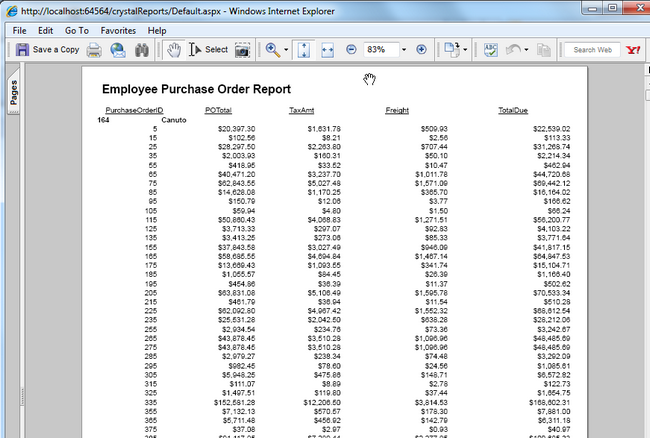Toggle the fit width button
Viewport: 650px width, 438px height.
click(x=327, y=50)
